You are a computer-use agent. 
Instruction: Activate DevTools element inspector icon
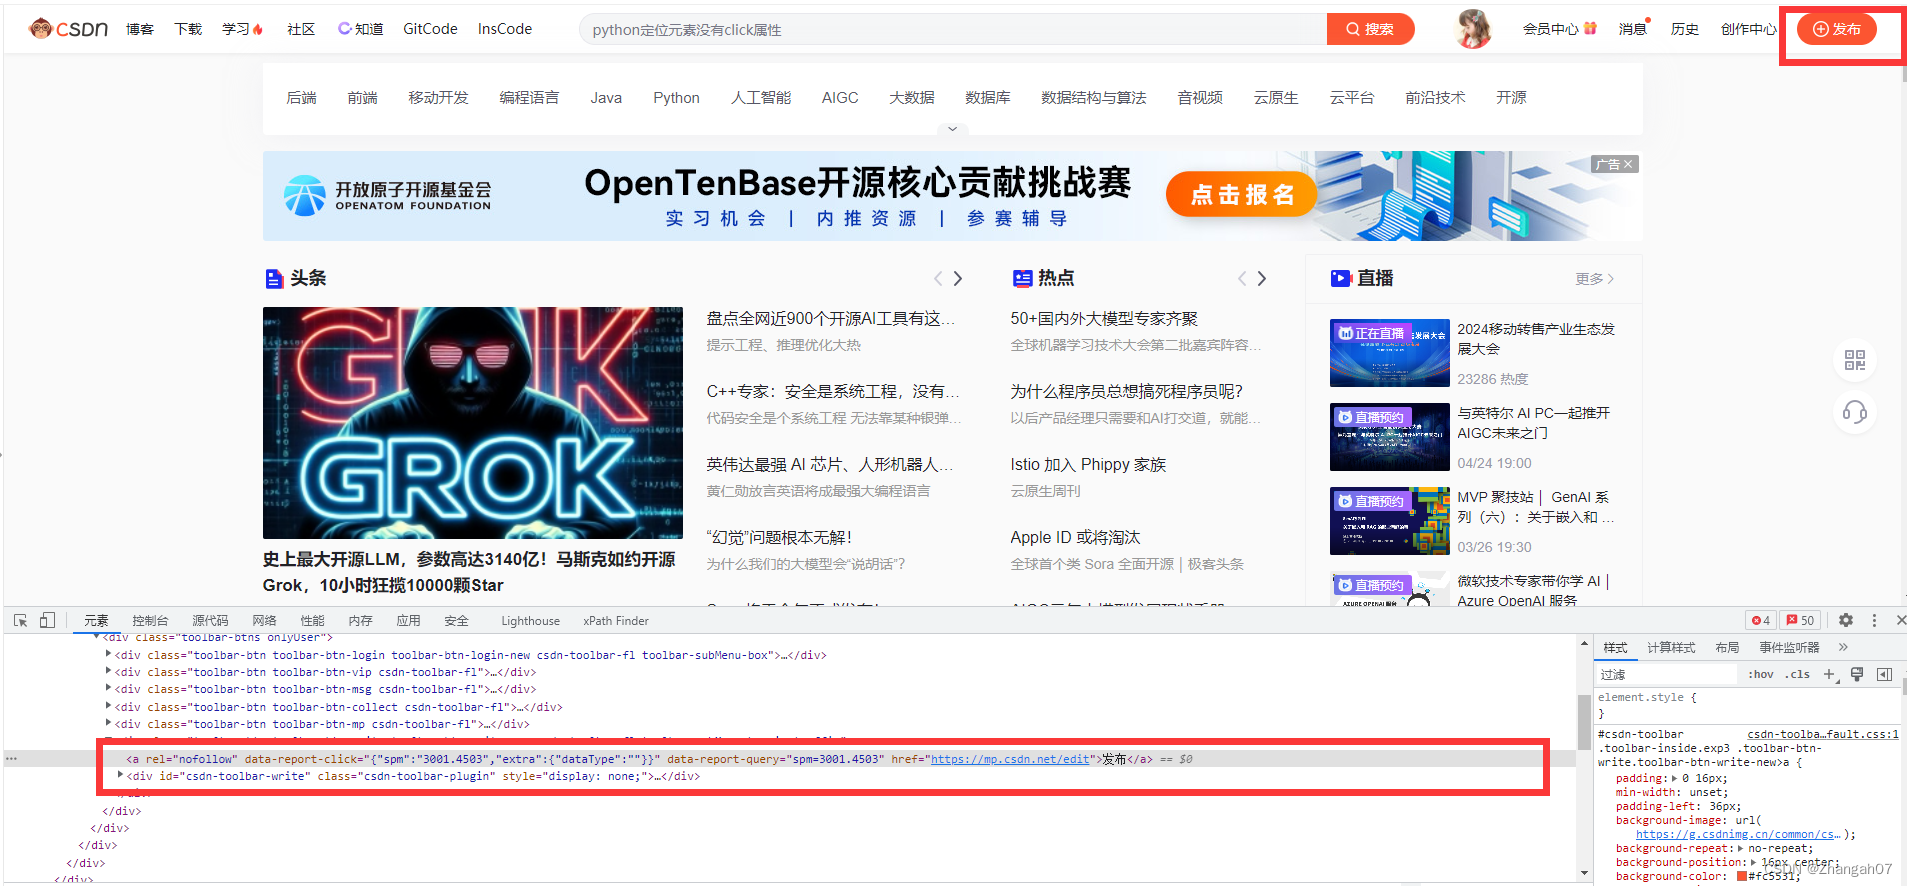pos(20,620)
